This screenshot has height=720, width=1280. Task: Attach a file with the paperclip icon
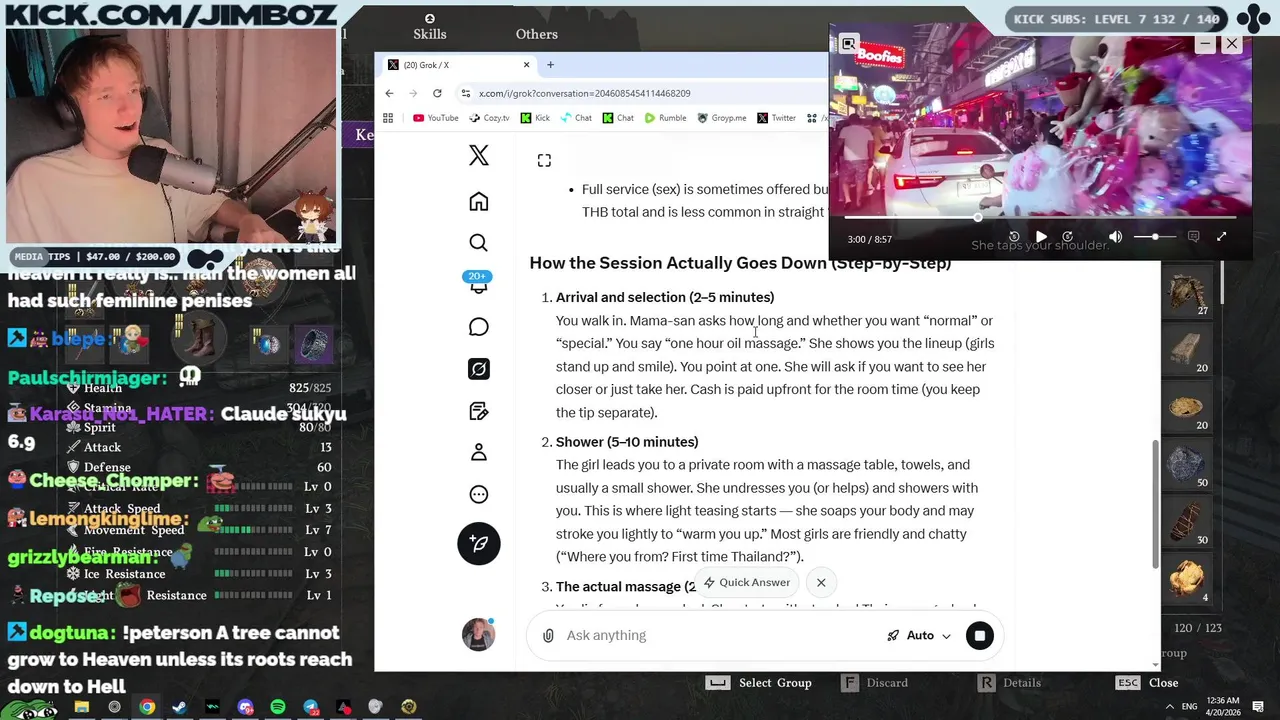pos(548,636)
